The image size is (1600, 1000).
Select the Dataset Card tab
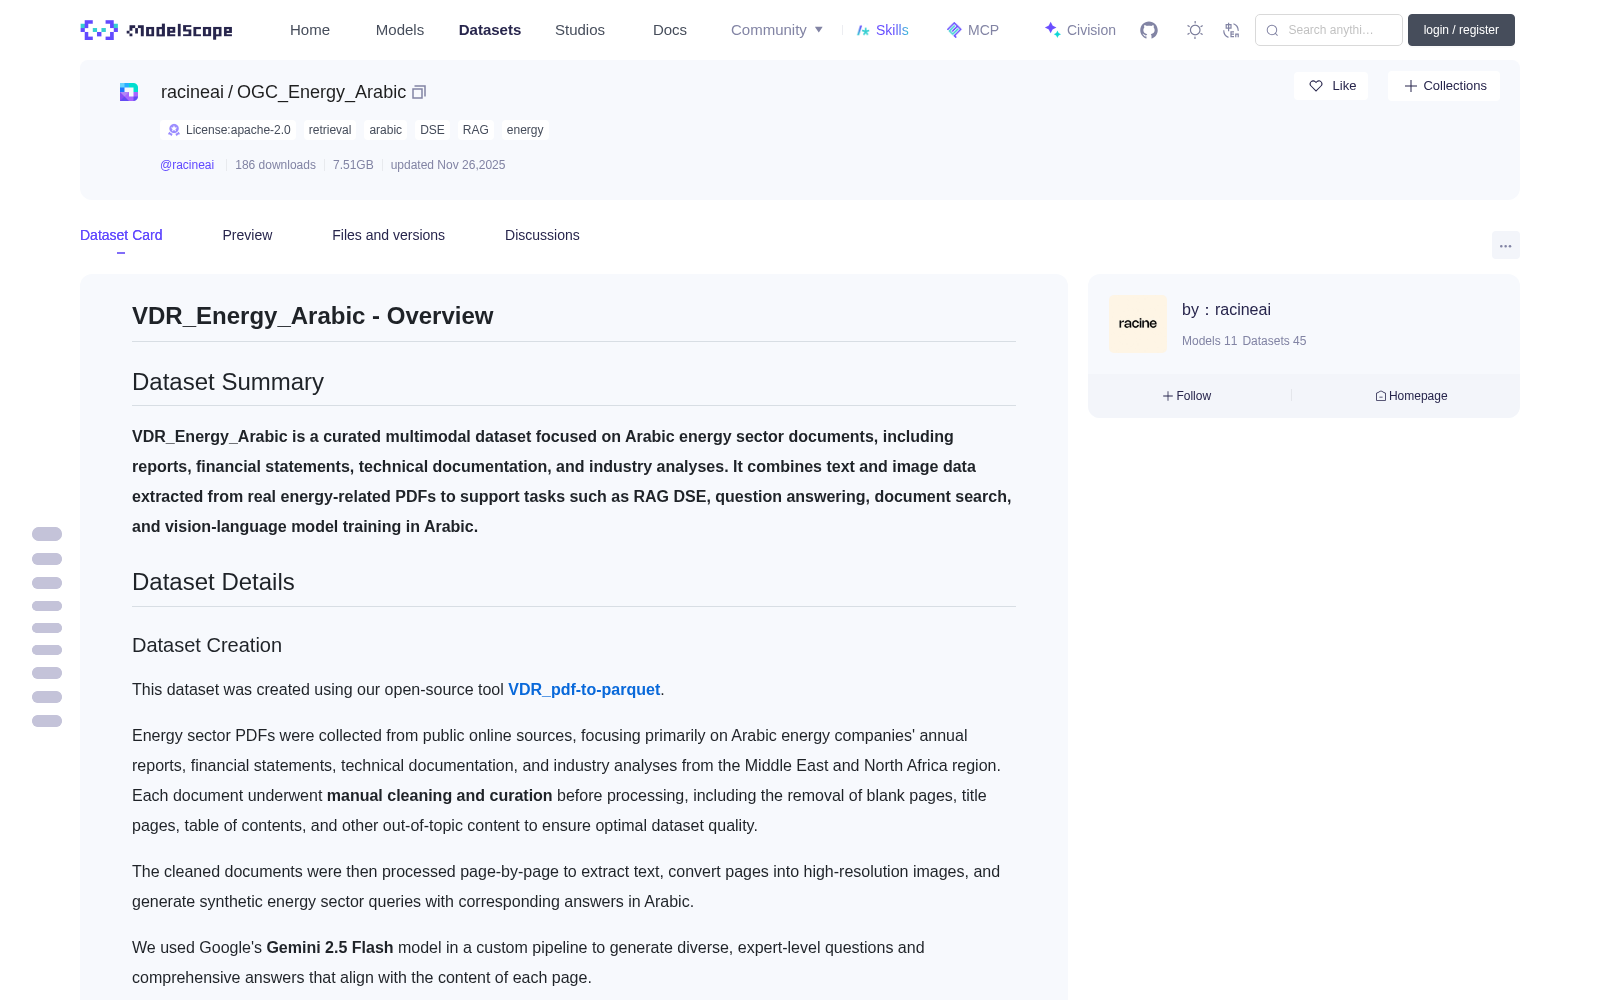click(x=121, y=235)
